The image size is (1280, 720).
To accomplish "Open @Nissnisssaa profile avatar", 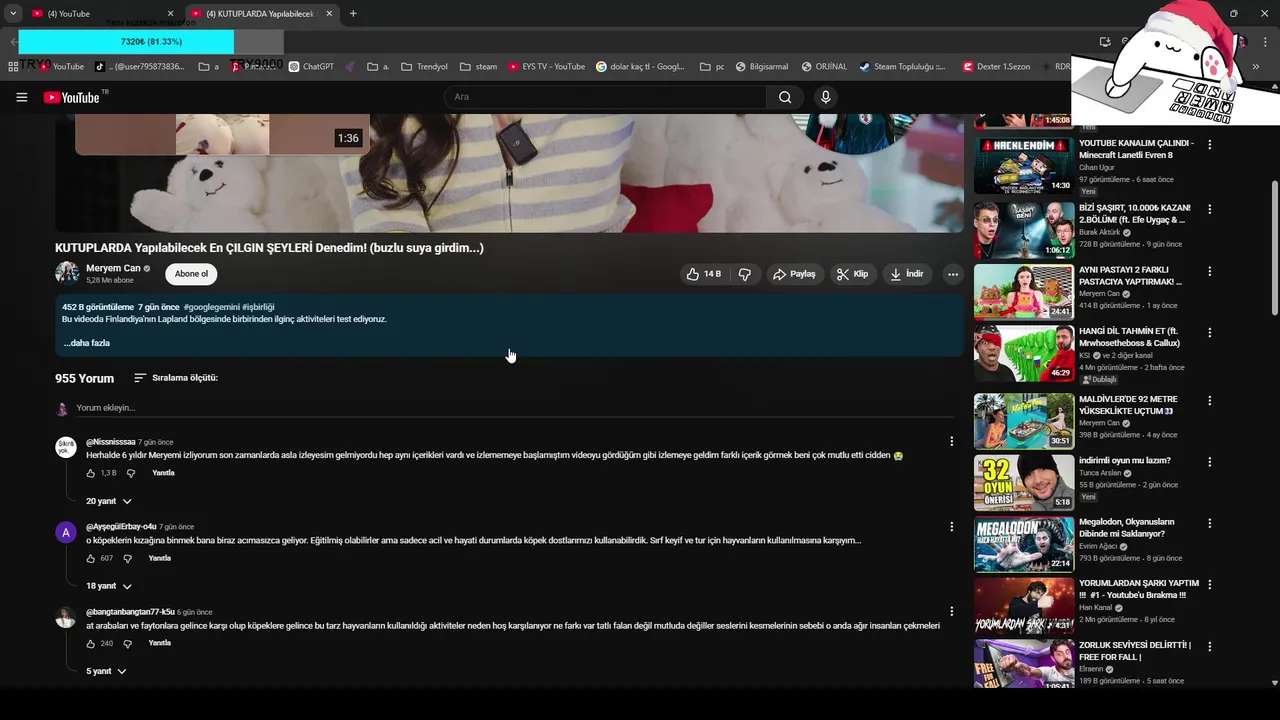I will coord(66,447).
